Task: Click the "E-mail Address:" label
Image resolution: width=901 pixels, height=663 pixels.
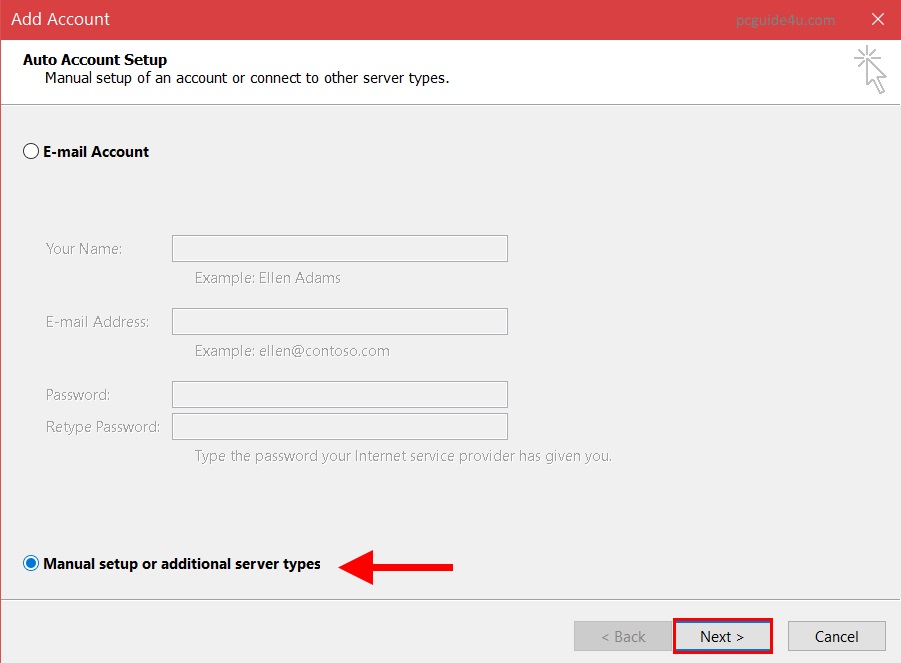Action: point(97,322)
